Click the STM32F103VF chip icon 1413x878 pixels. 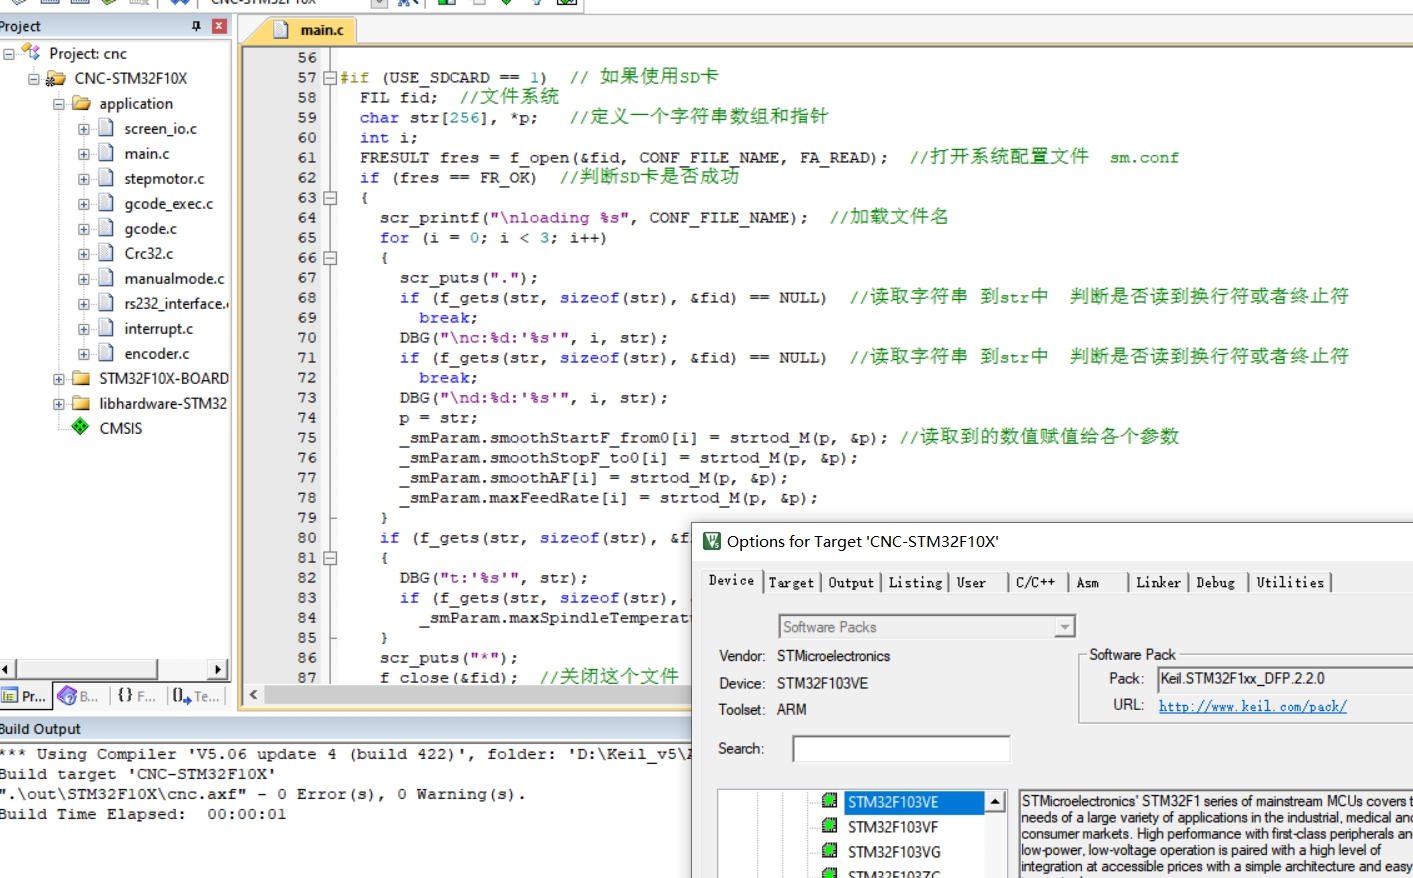coord(829,826)
